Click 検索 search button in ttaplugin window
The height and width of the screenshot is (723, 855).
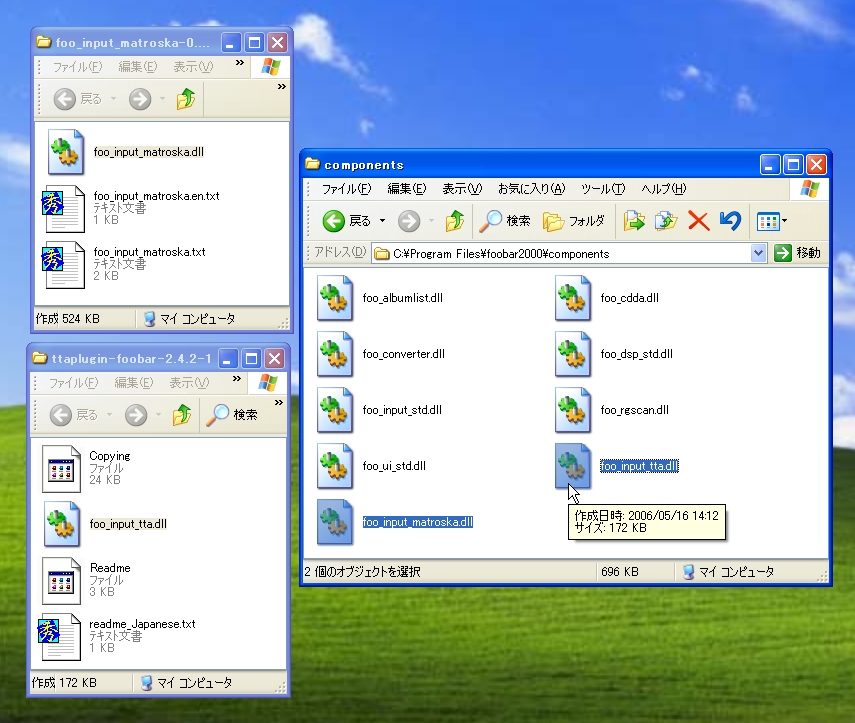(232, 415)
